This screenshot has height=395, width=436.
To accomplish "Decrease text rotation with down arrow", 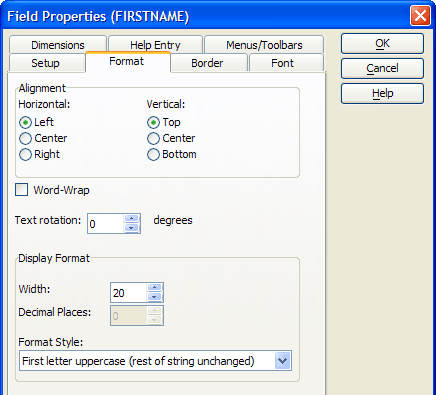I will (132, 228).
